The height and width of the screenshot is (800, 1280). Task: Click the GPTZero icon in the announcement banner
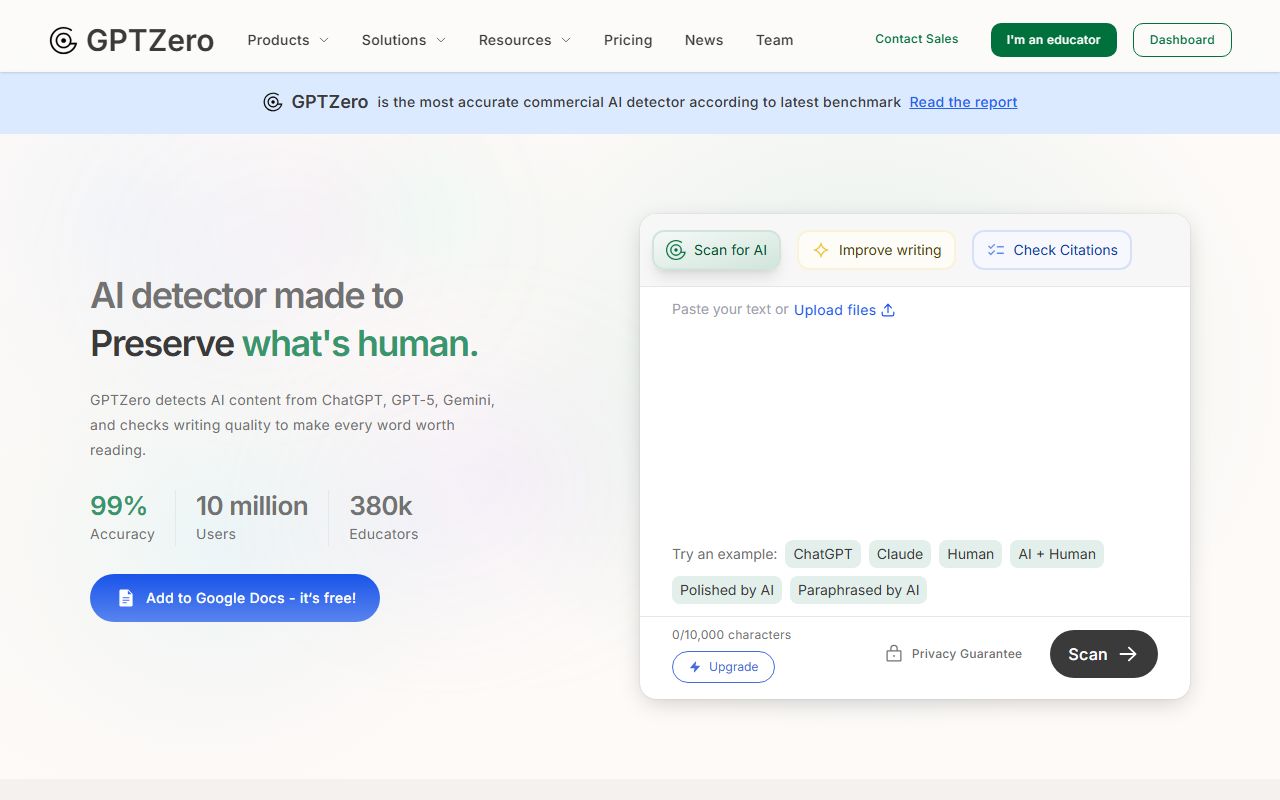click(271, 102)
